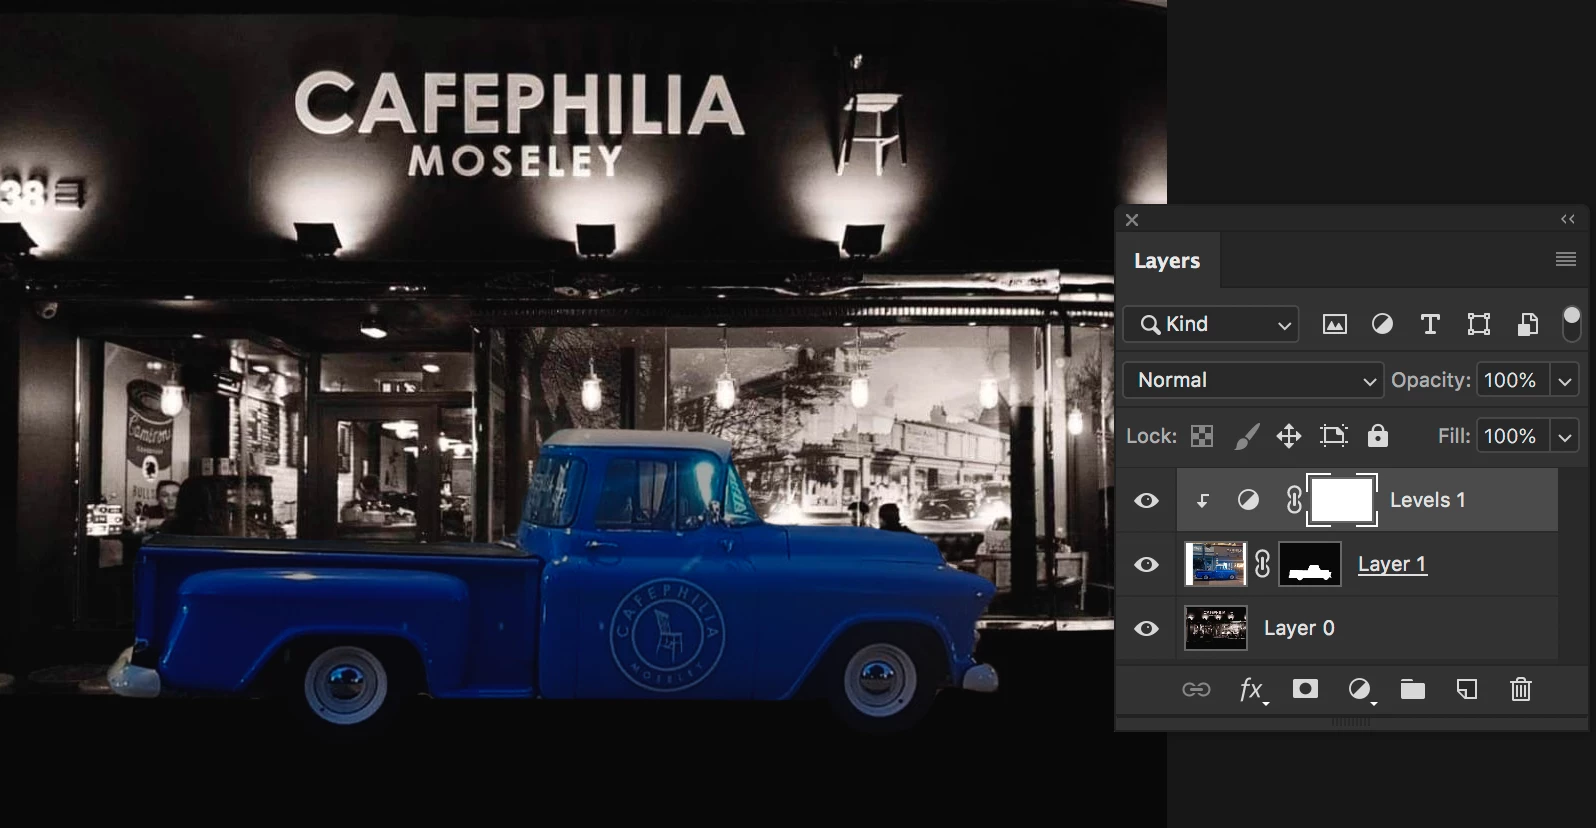Hide Layer 1 visibility eye
This screenshot has width=1596, height=828.
pos(1146,565)
